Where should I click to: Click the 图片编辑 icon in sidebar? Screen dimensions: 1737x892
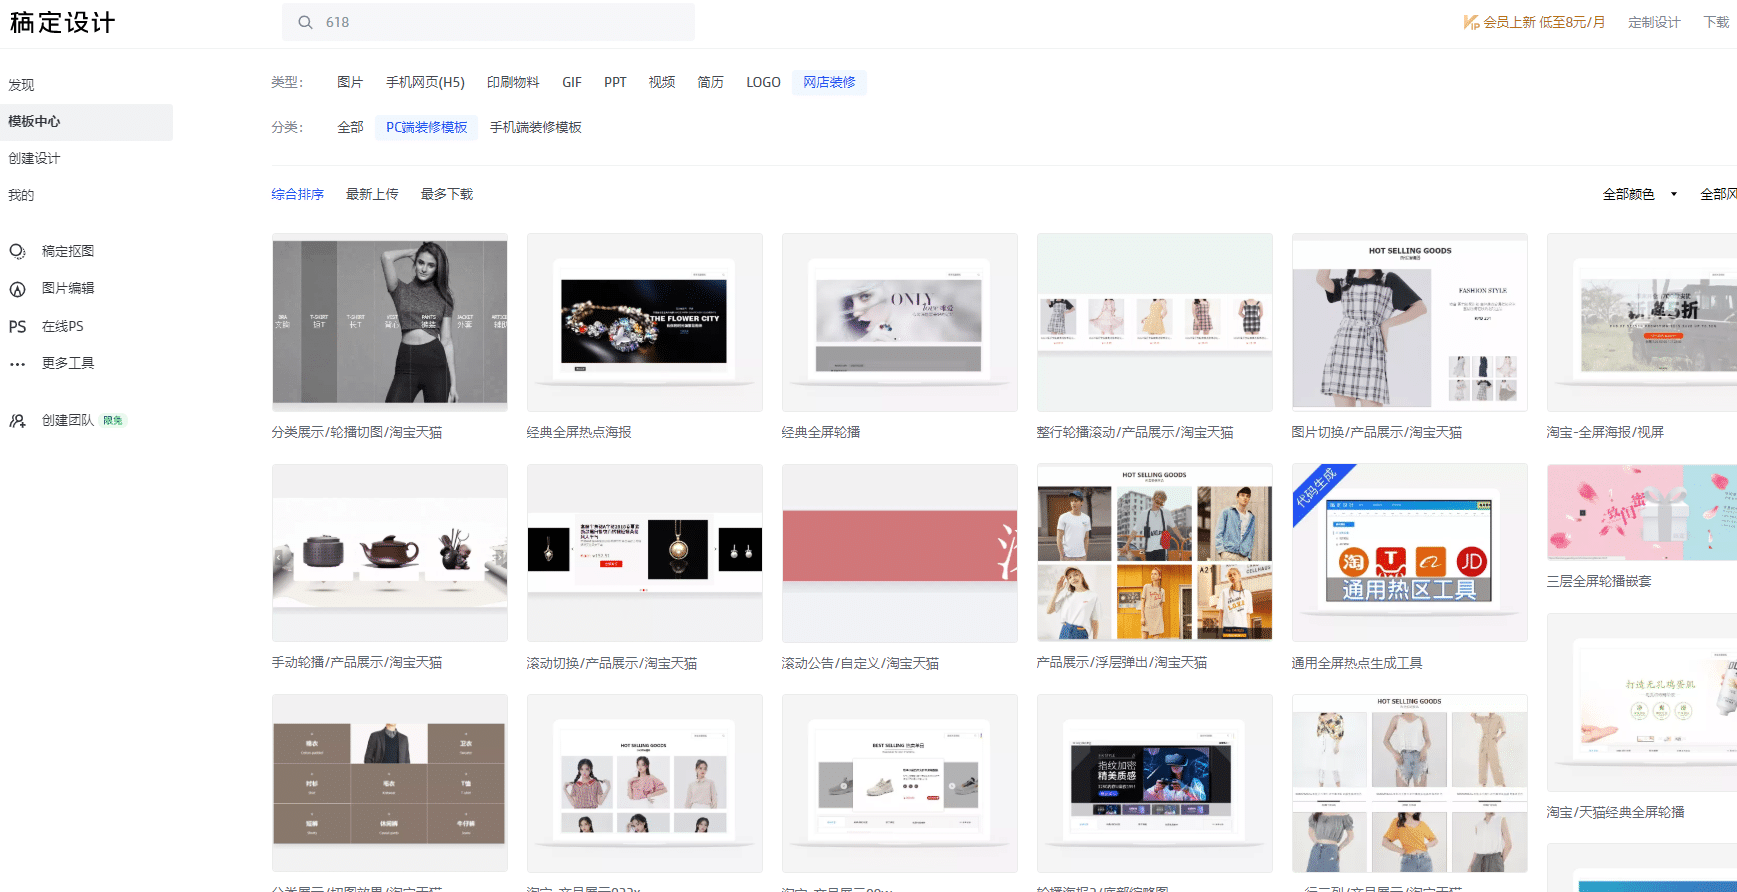pos(17,289)
